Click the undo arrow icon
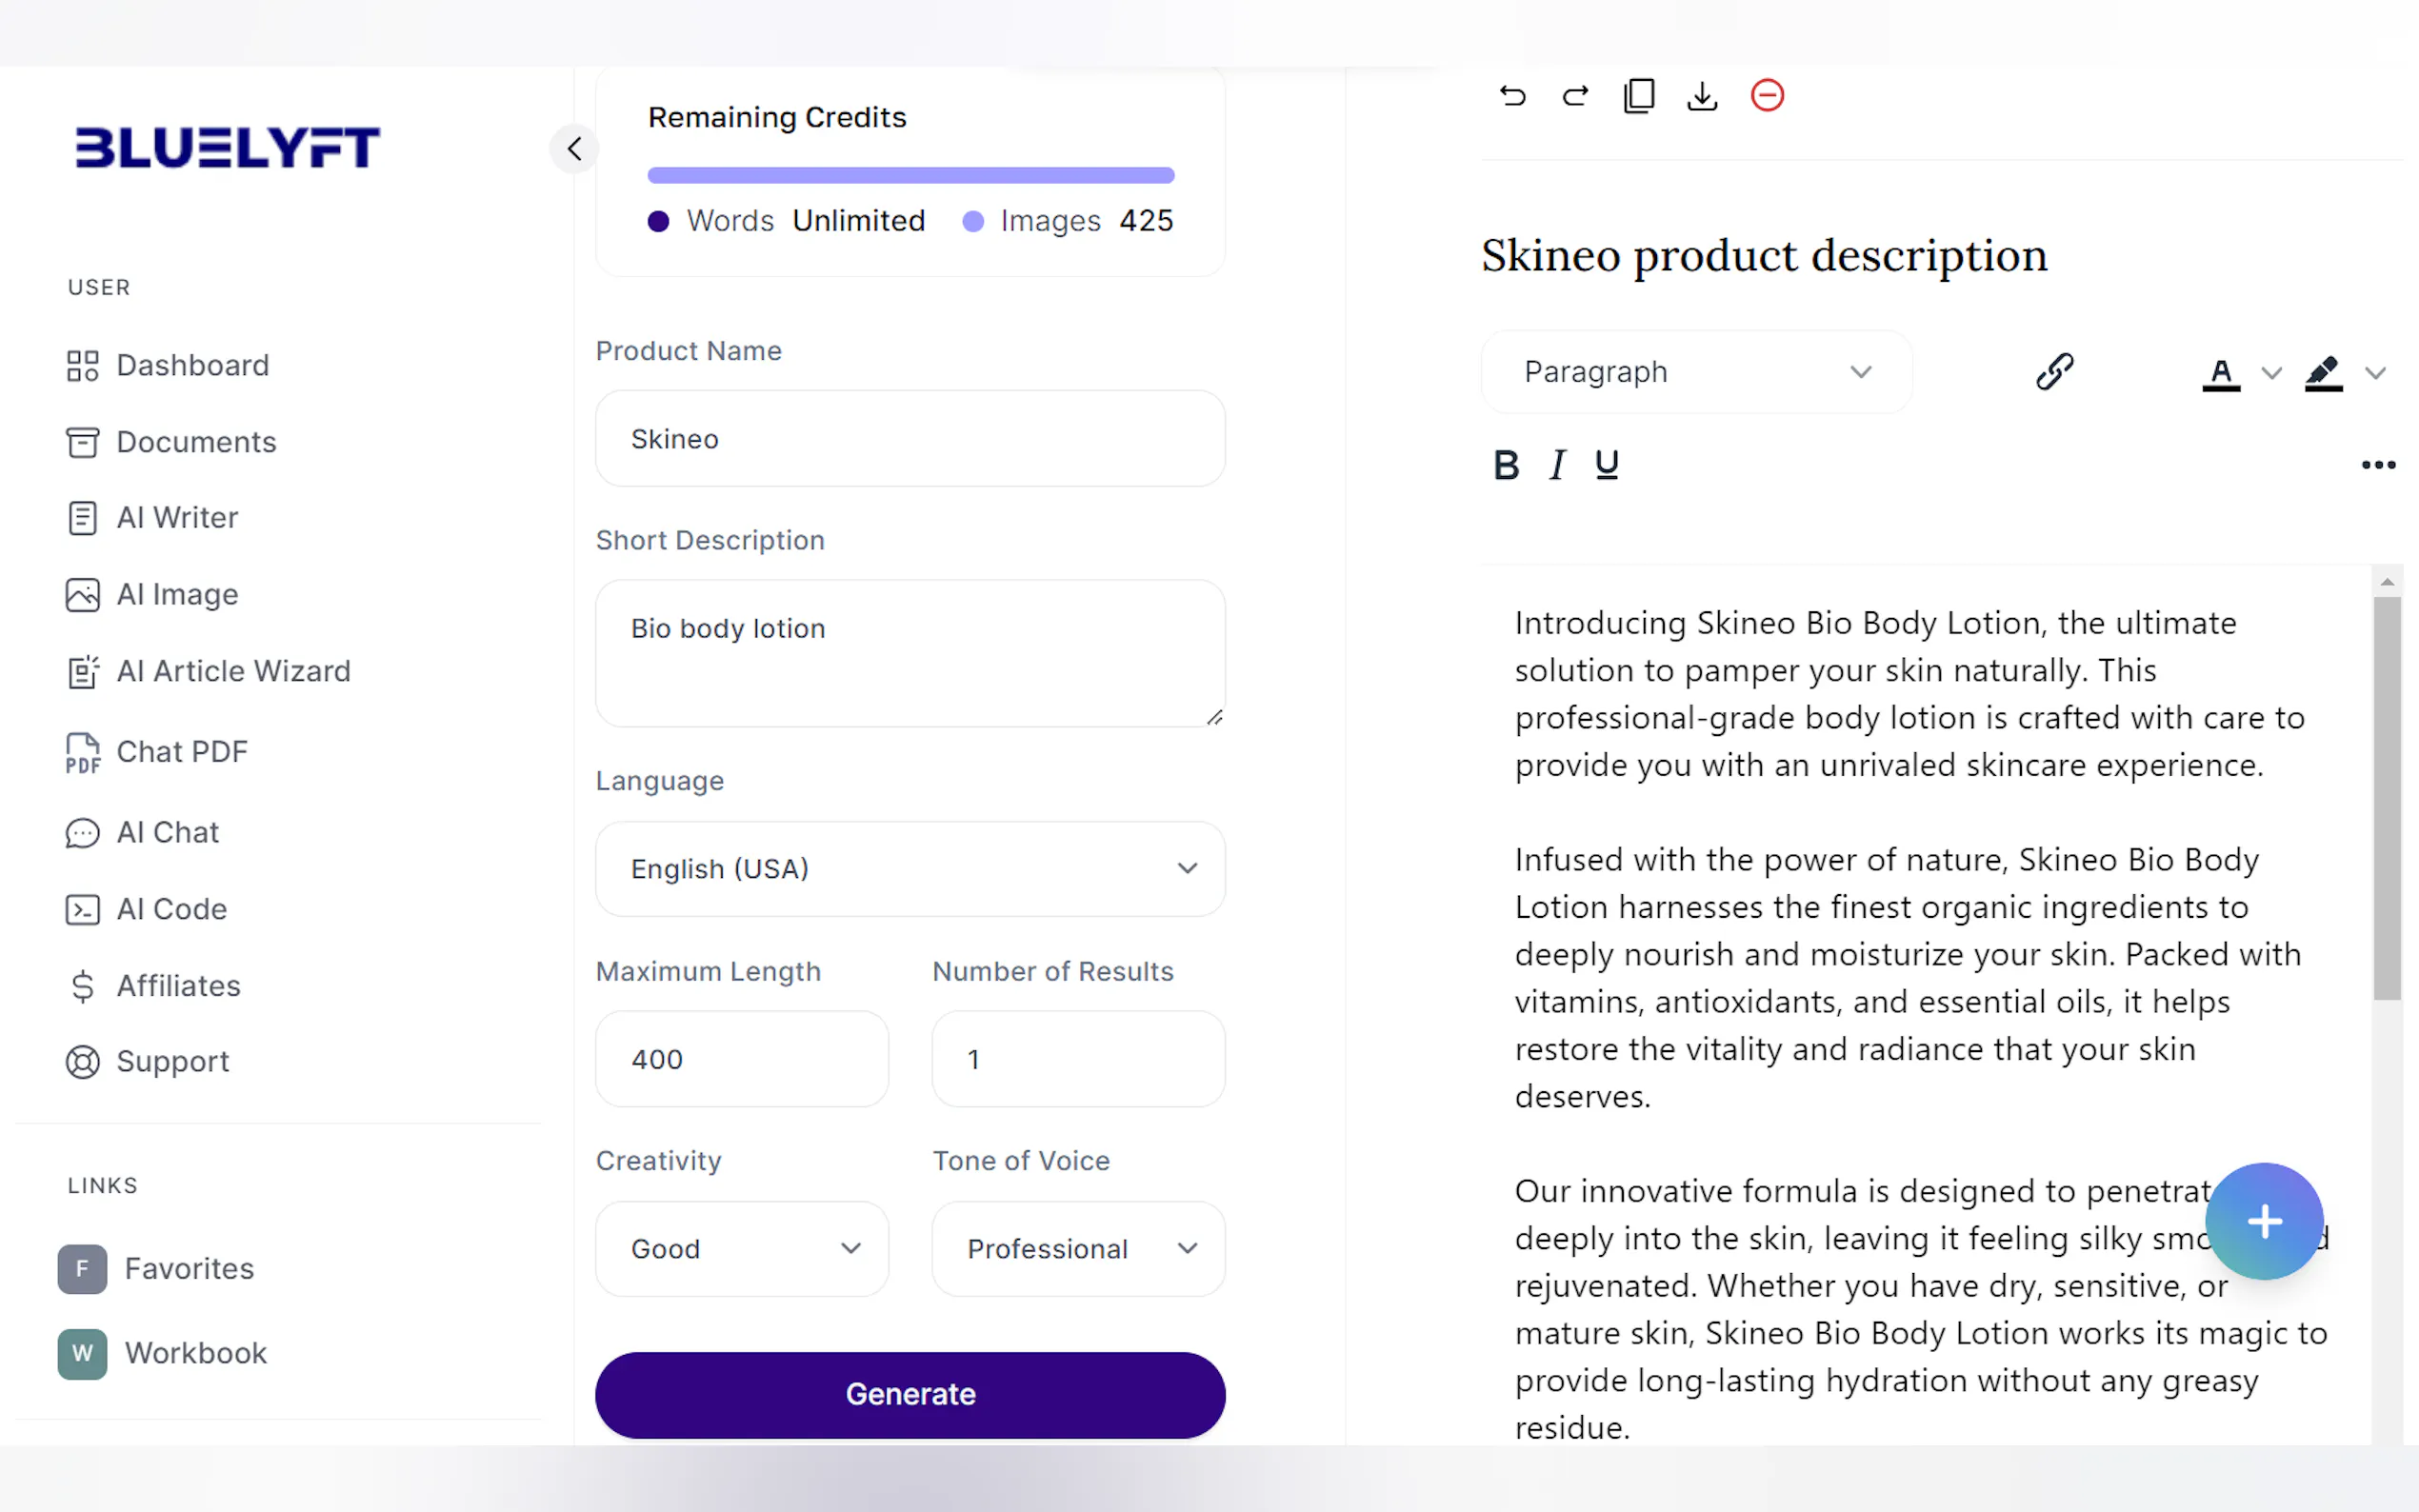Screen dimensions: 2419x1512 pos(1512,96)
